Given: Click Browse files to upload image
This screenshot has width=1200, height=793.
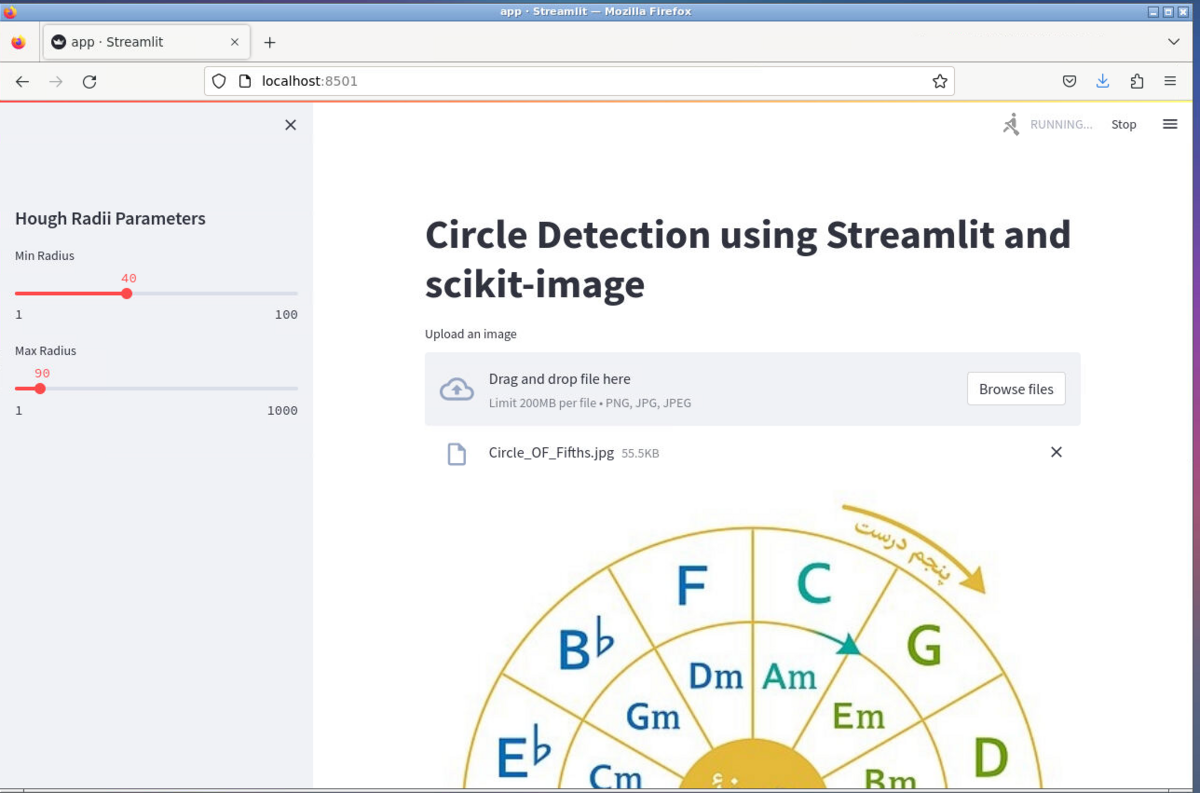Looking at the screenshot, I should point(1016,389).
